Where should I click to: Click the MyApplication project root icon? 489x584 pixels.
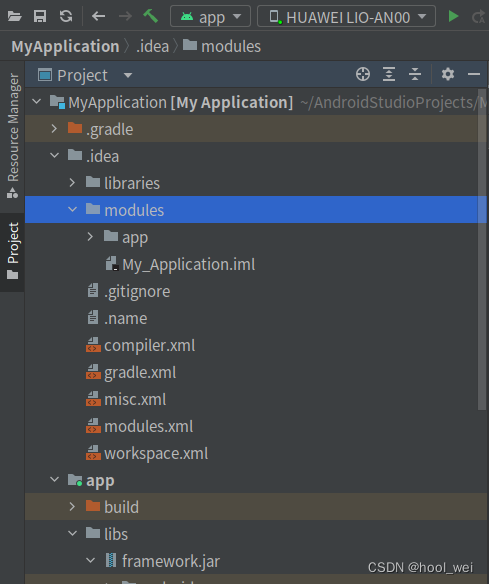click(x=57, y=102)
